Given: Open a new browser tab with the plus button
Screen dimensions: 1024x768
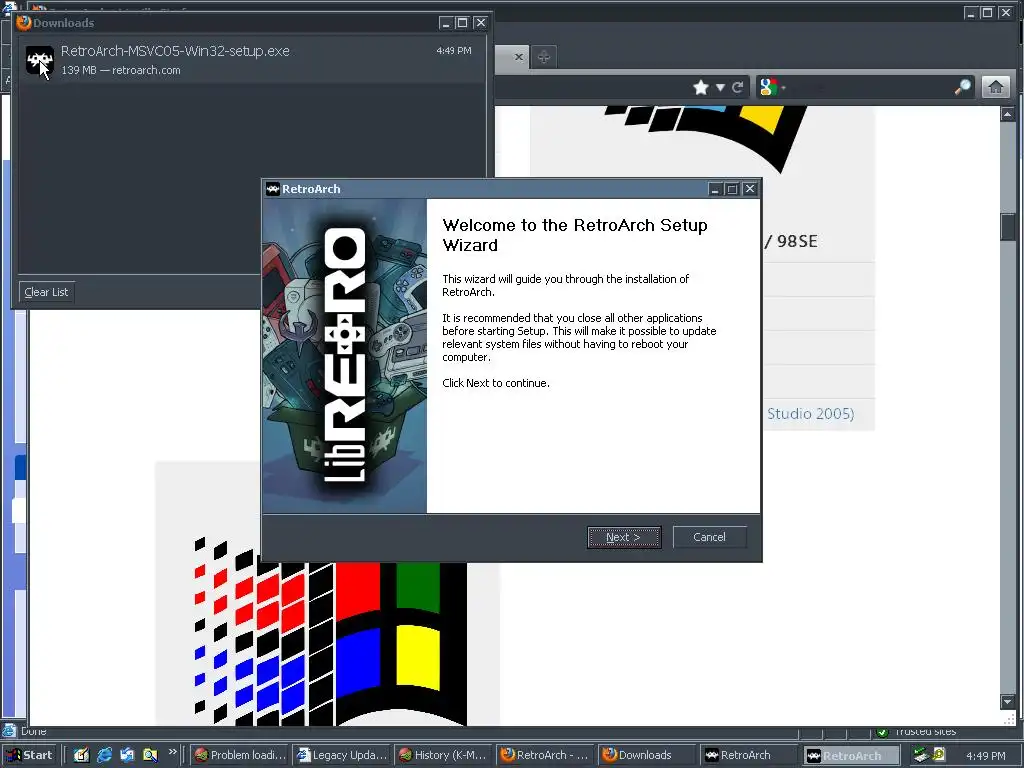Looking at the screenshot, I should point(543,57).
